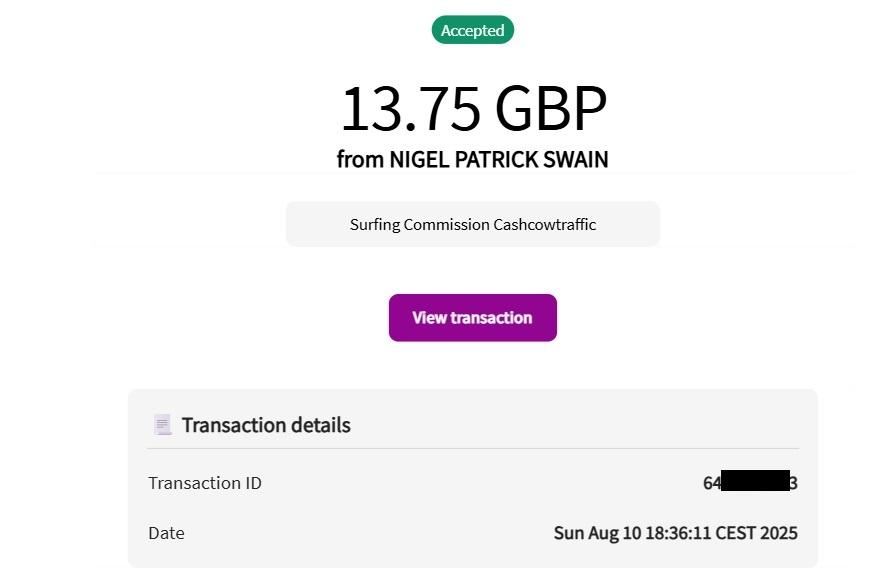This screenshot has height=578, width=877.
Task: Select the Date label
Action: point(166,533)
